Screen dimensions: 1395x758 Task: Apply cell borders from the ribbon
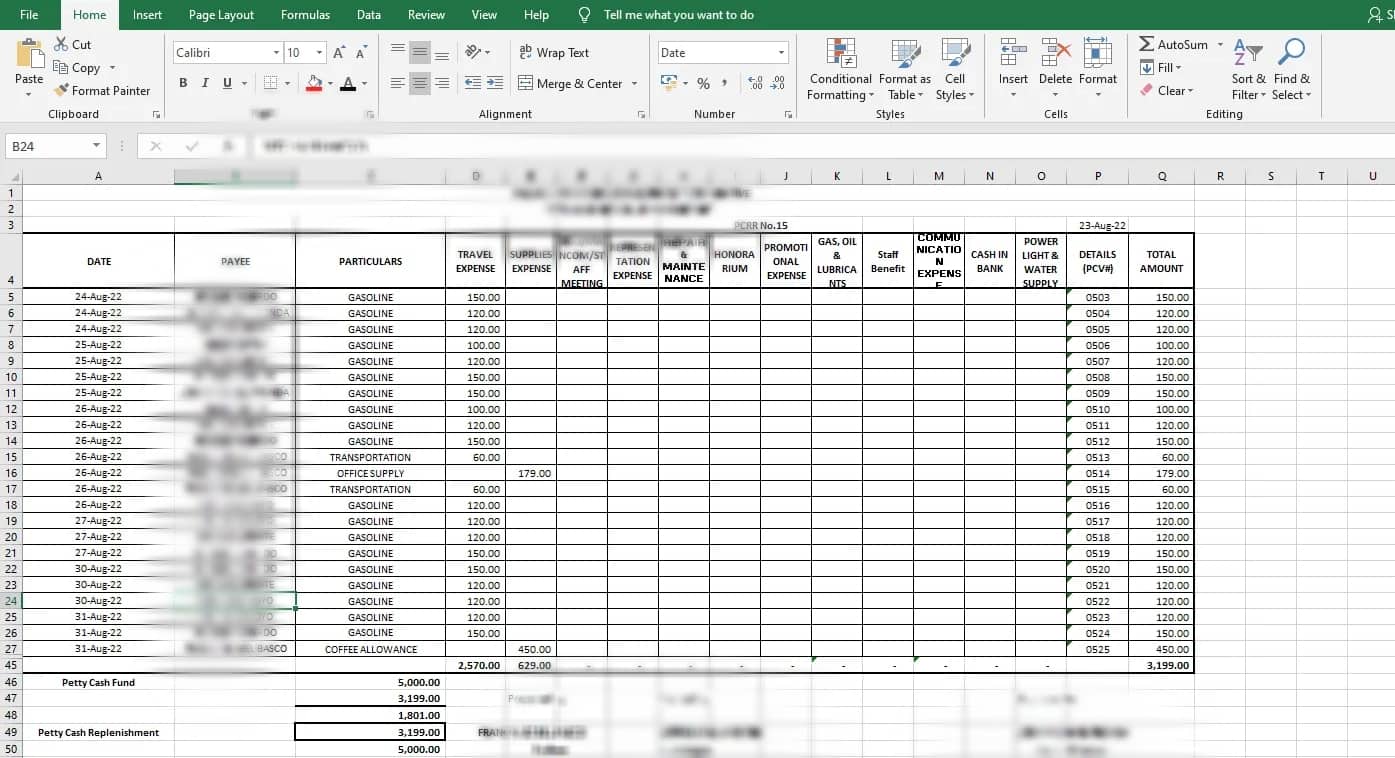click(270, 83)
